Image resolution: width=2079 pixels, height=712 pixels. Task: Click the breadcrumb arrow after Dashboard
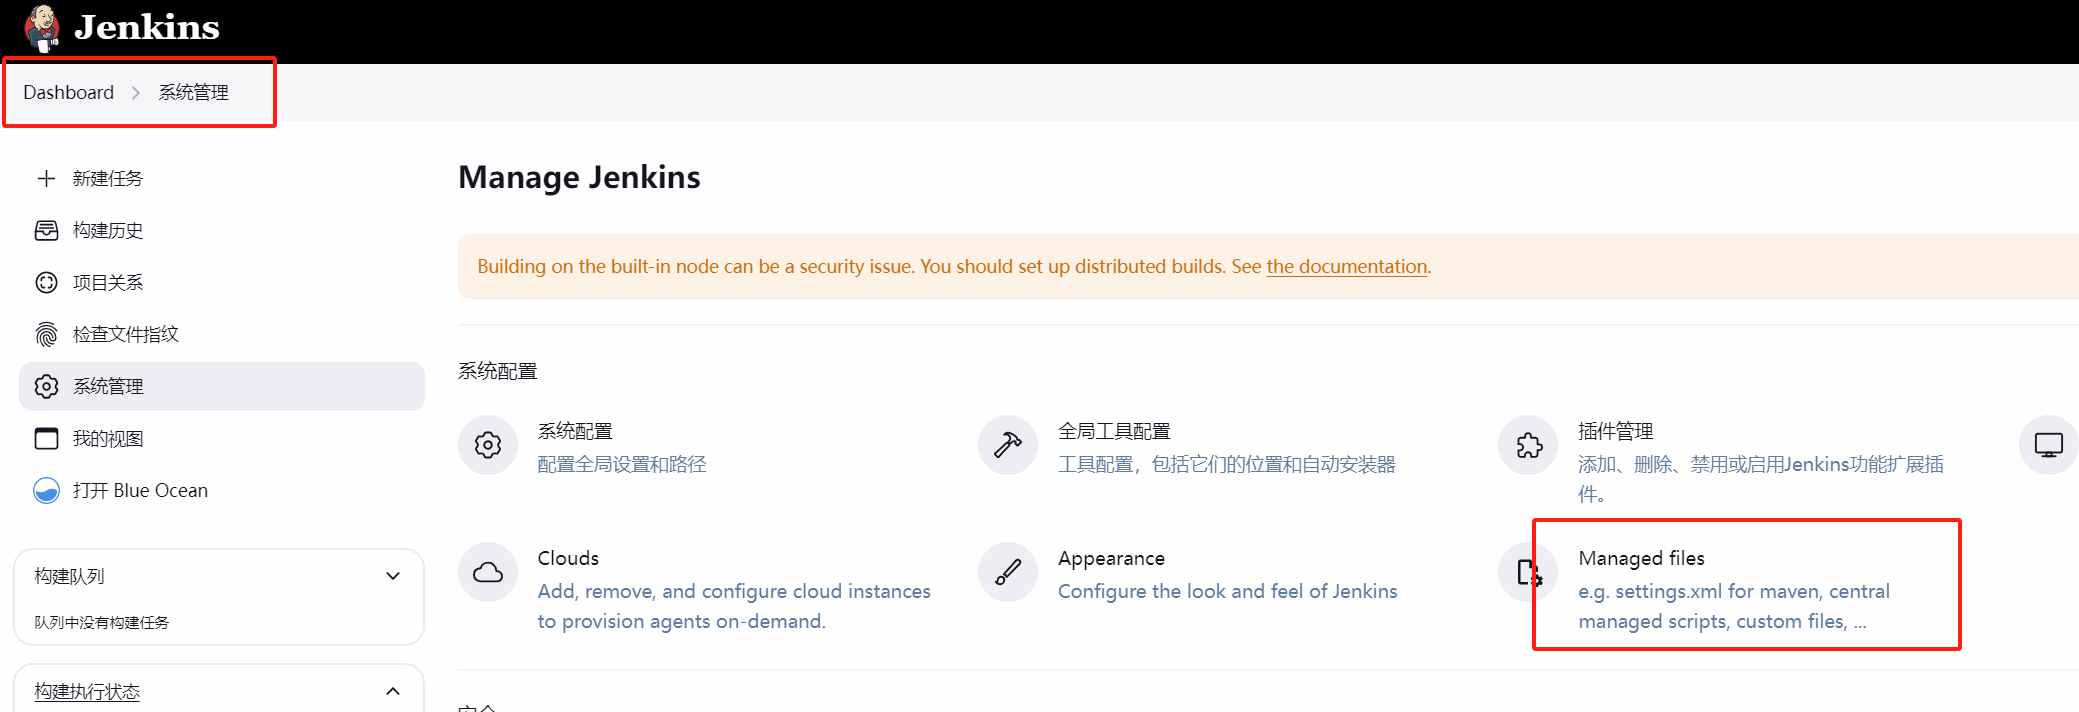[136, 93]
